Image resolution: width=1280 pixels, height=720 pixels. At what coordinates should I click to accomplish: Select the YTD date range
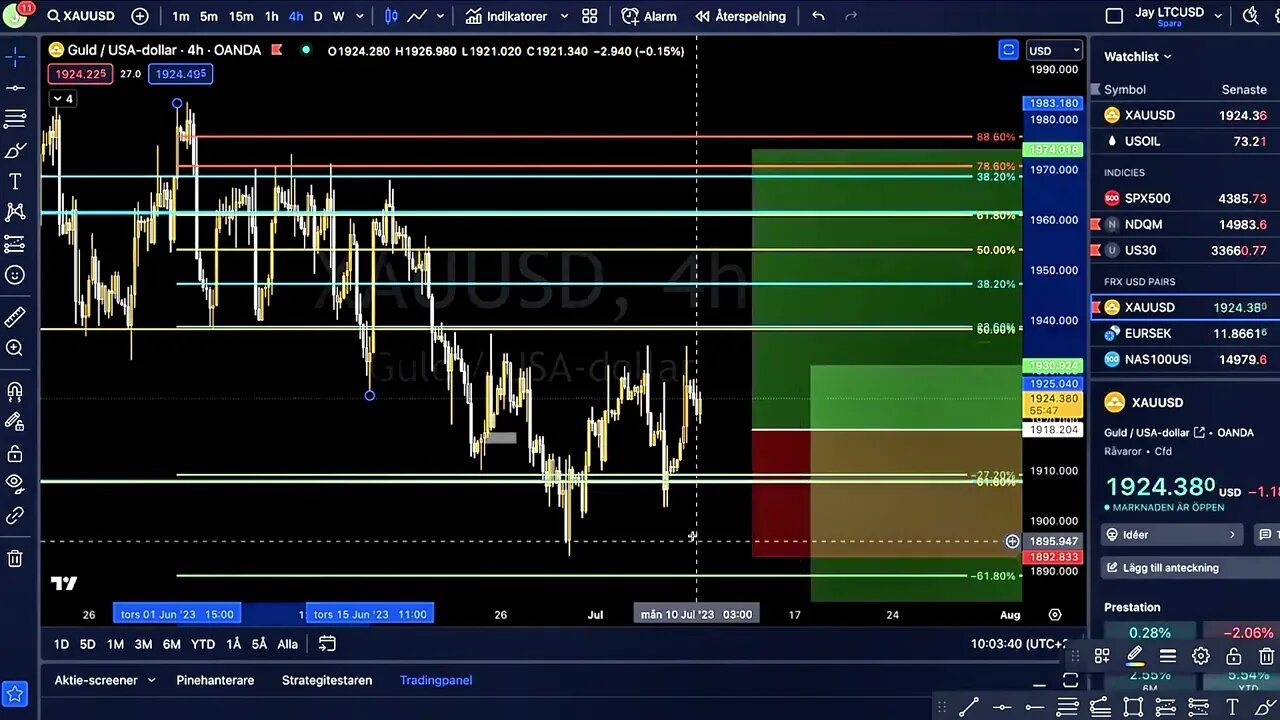203,644
